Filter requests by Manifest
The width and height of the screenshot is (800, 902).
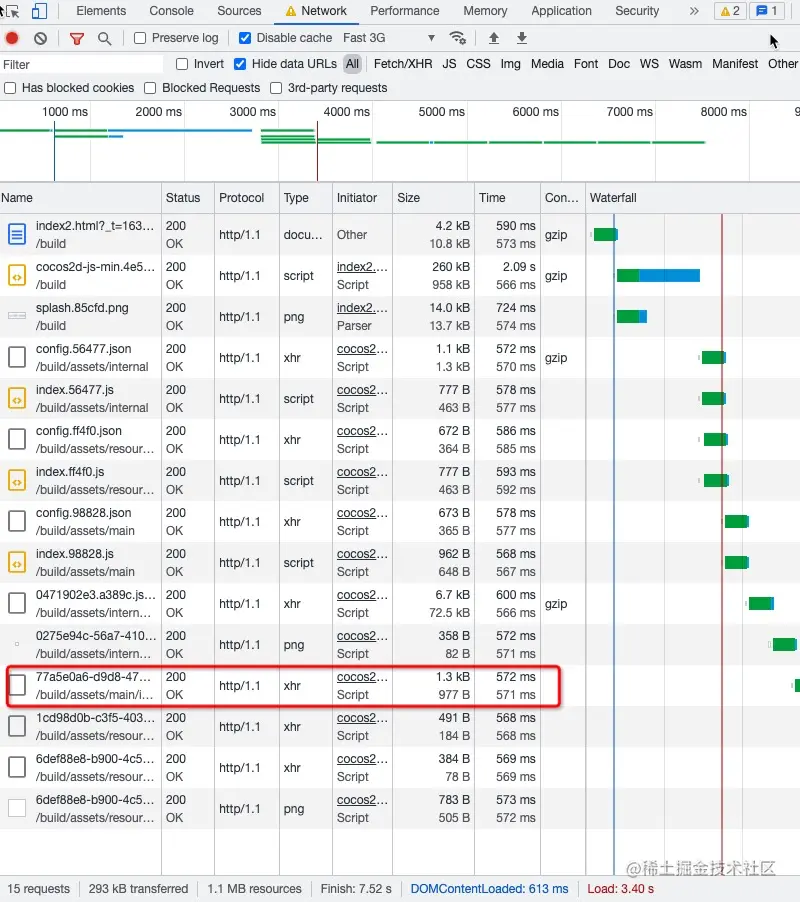tap(735, 64)
